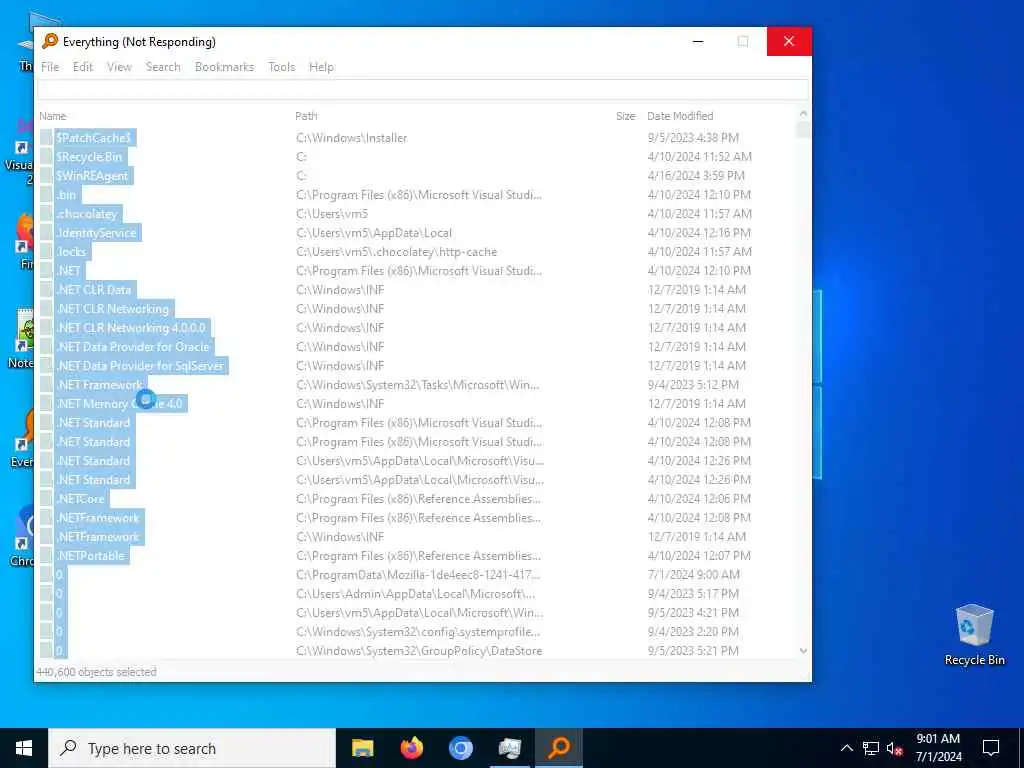Select the .IdentityService folder icon
Image resolution: width=1024 pixels, height=768 pixels.
pos(46,232)
